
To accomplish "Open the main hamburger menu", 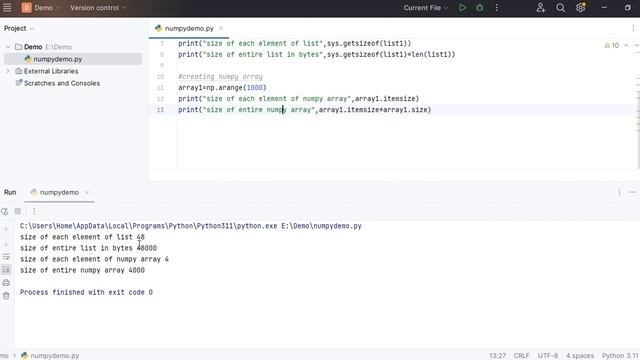I will tap(7, 8).
